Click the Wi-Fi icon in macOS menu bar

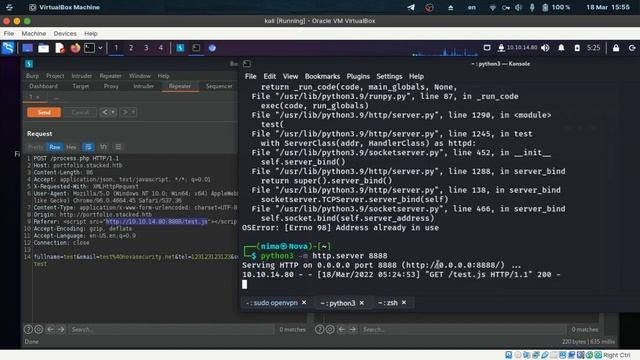click(492, 7)
